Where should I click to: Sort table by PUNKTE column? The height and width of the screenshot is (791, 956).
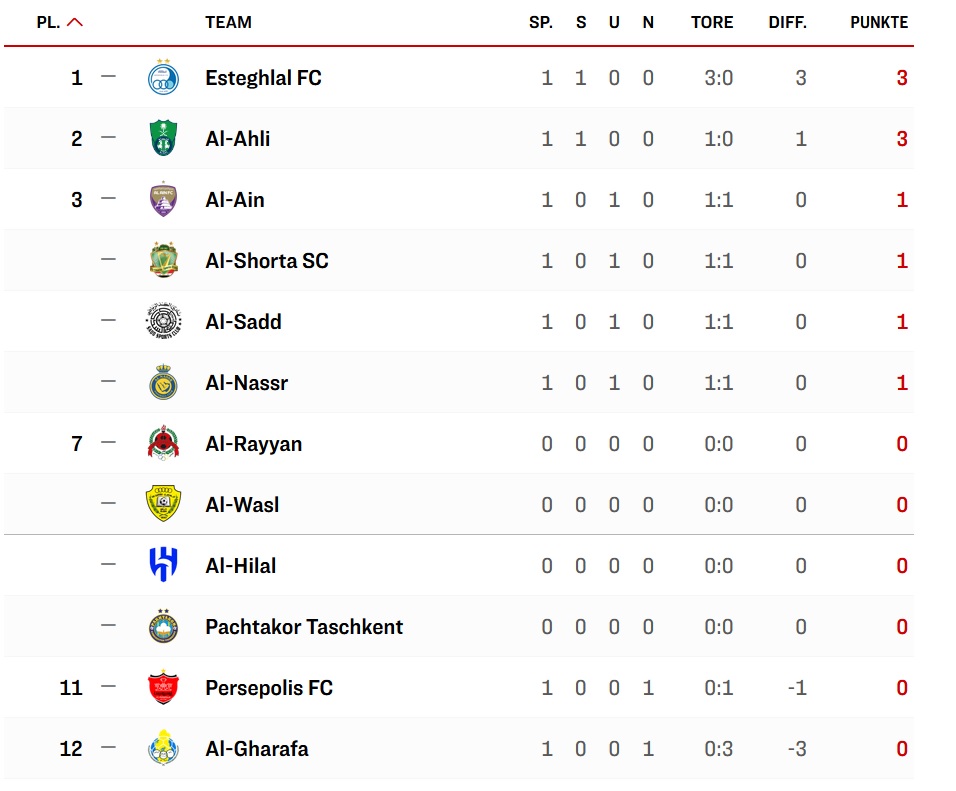click(x=879, y=22)
